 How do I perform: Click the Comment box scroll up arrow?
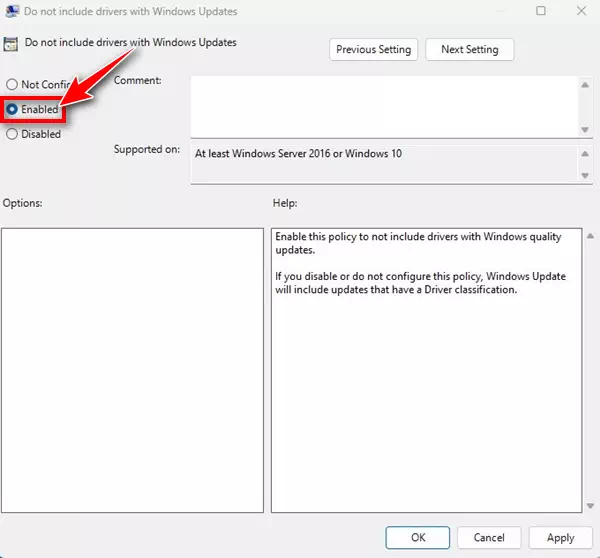[x=585, y=85]
